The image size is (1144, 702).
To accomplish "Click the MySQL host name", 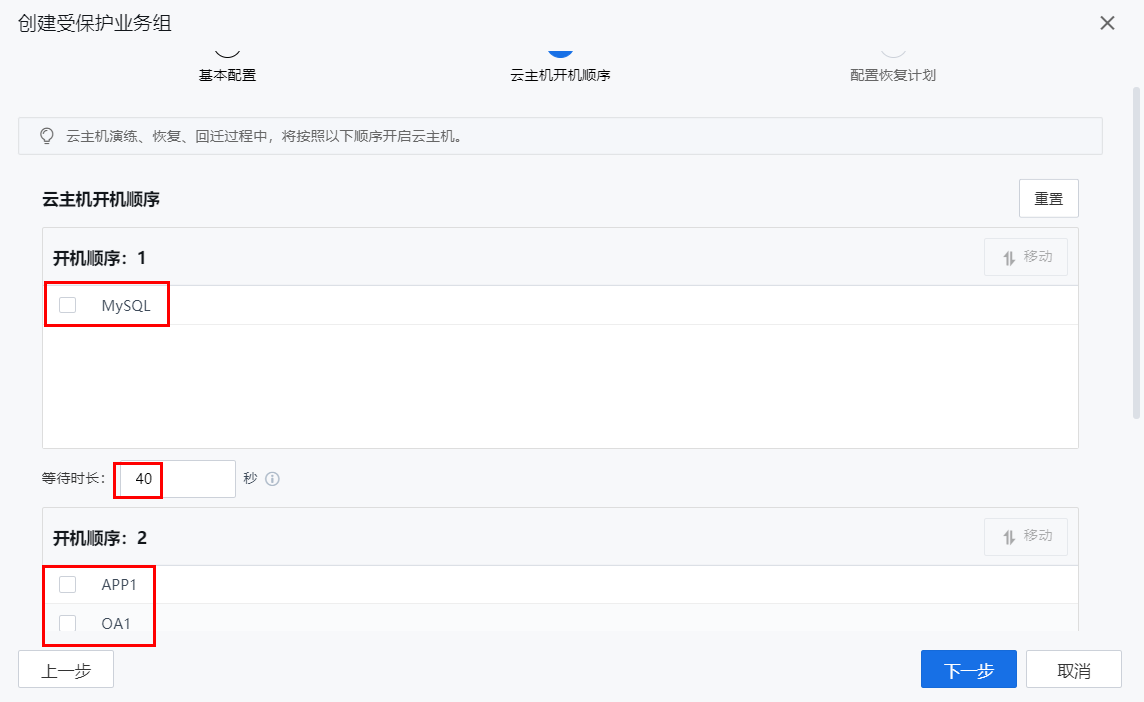I will (x=126, y=305).
